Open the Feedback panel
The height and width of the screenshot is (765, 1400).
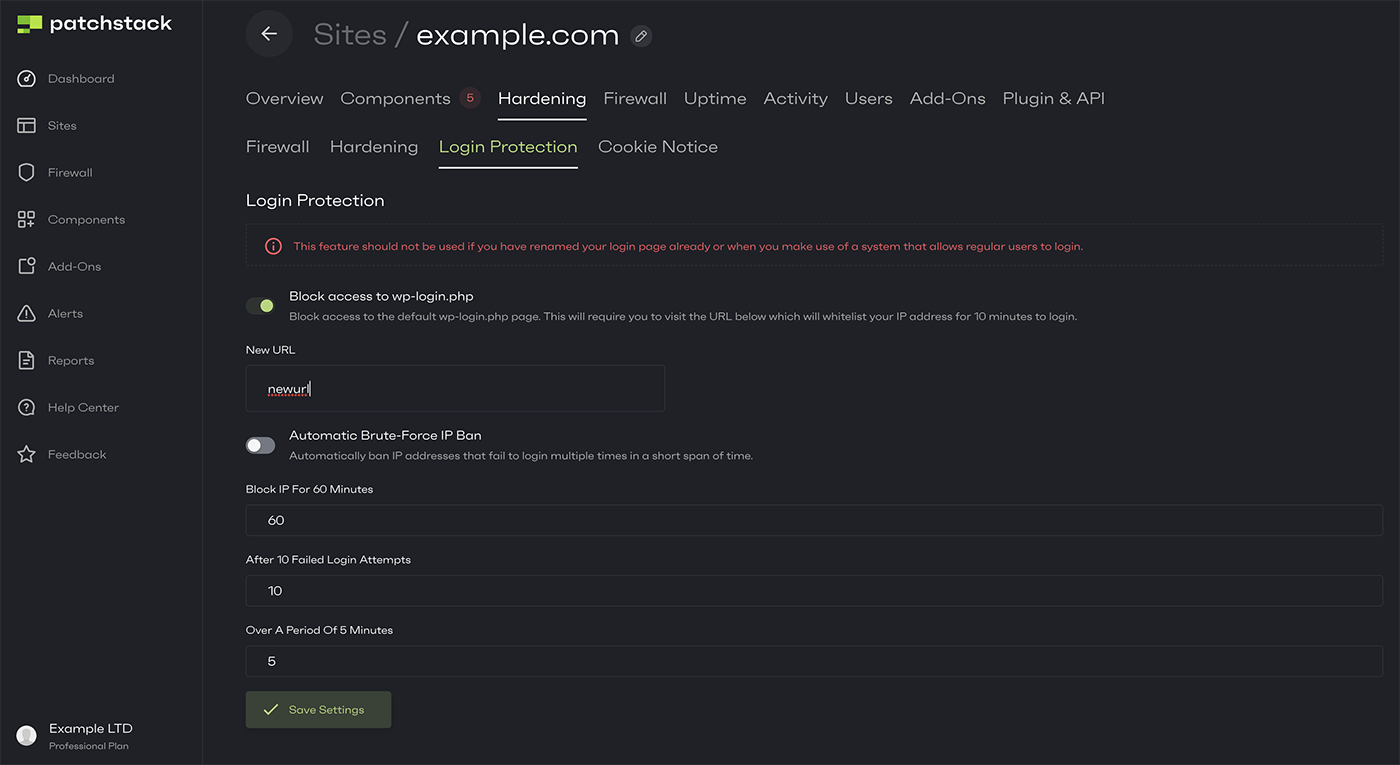(x=76, y=454)
